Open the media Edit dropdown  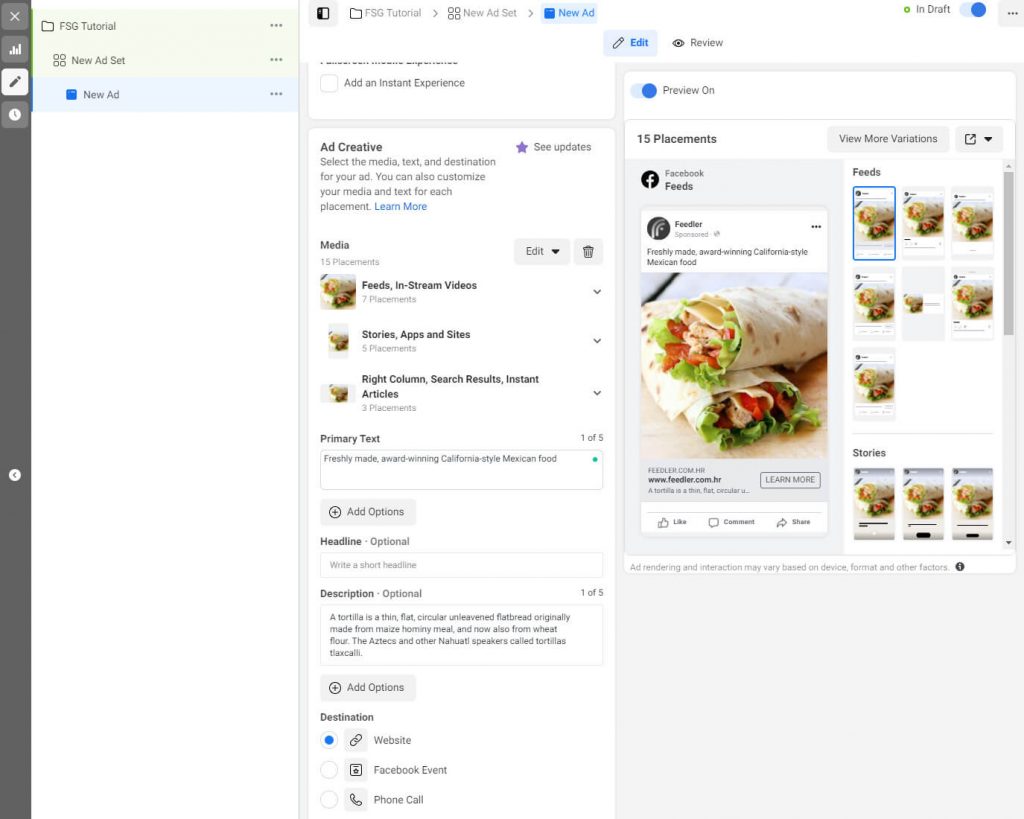tap(542, 252)
